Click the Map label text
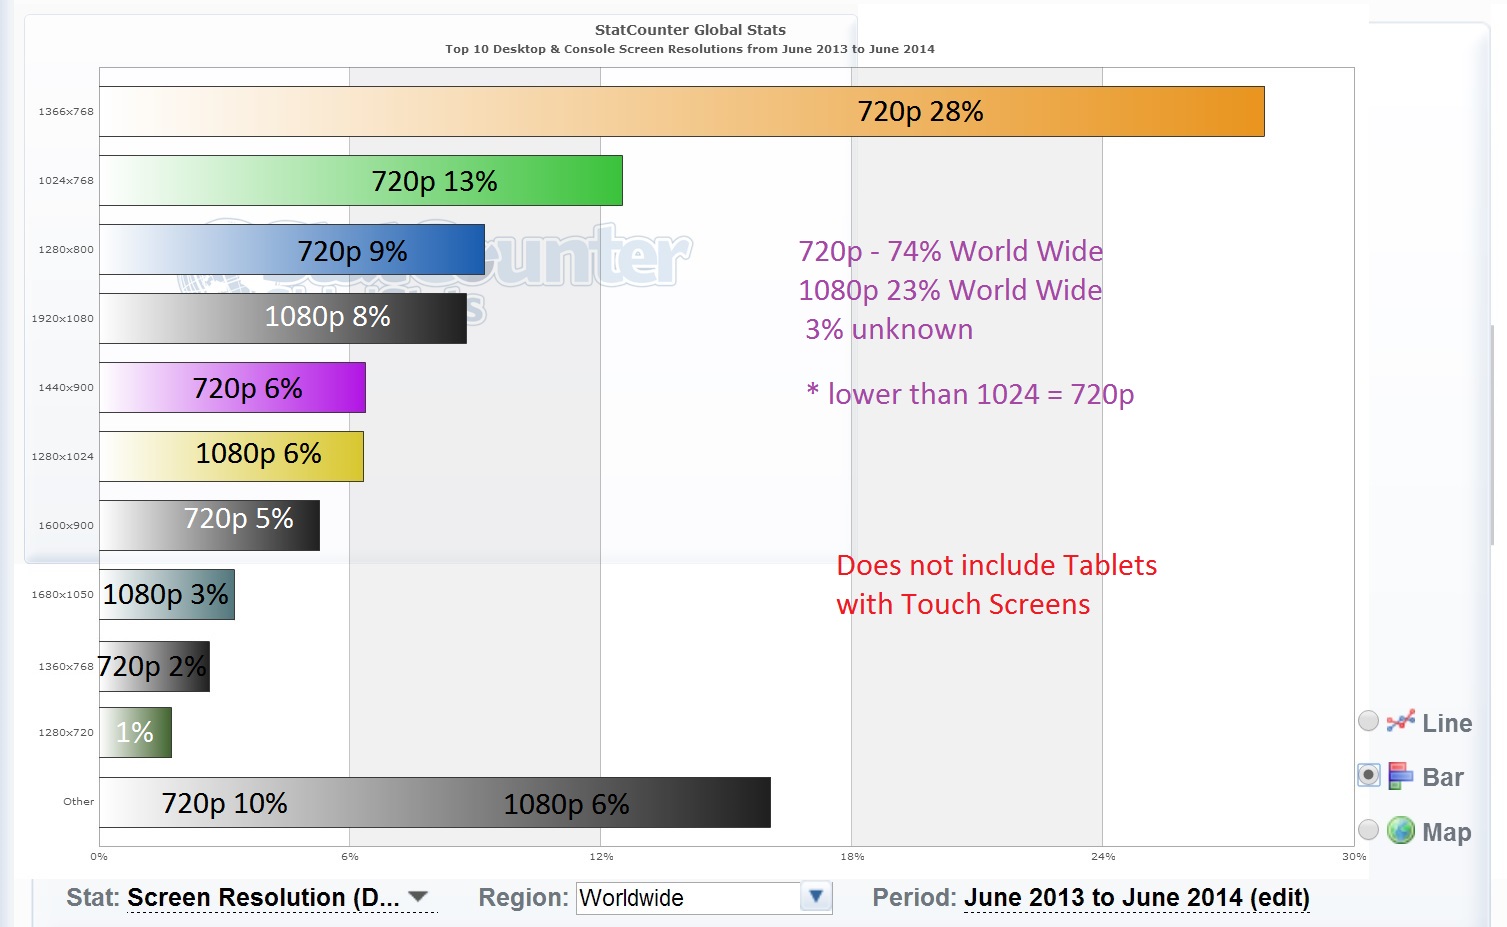 1447,832
